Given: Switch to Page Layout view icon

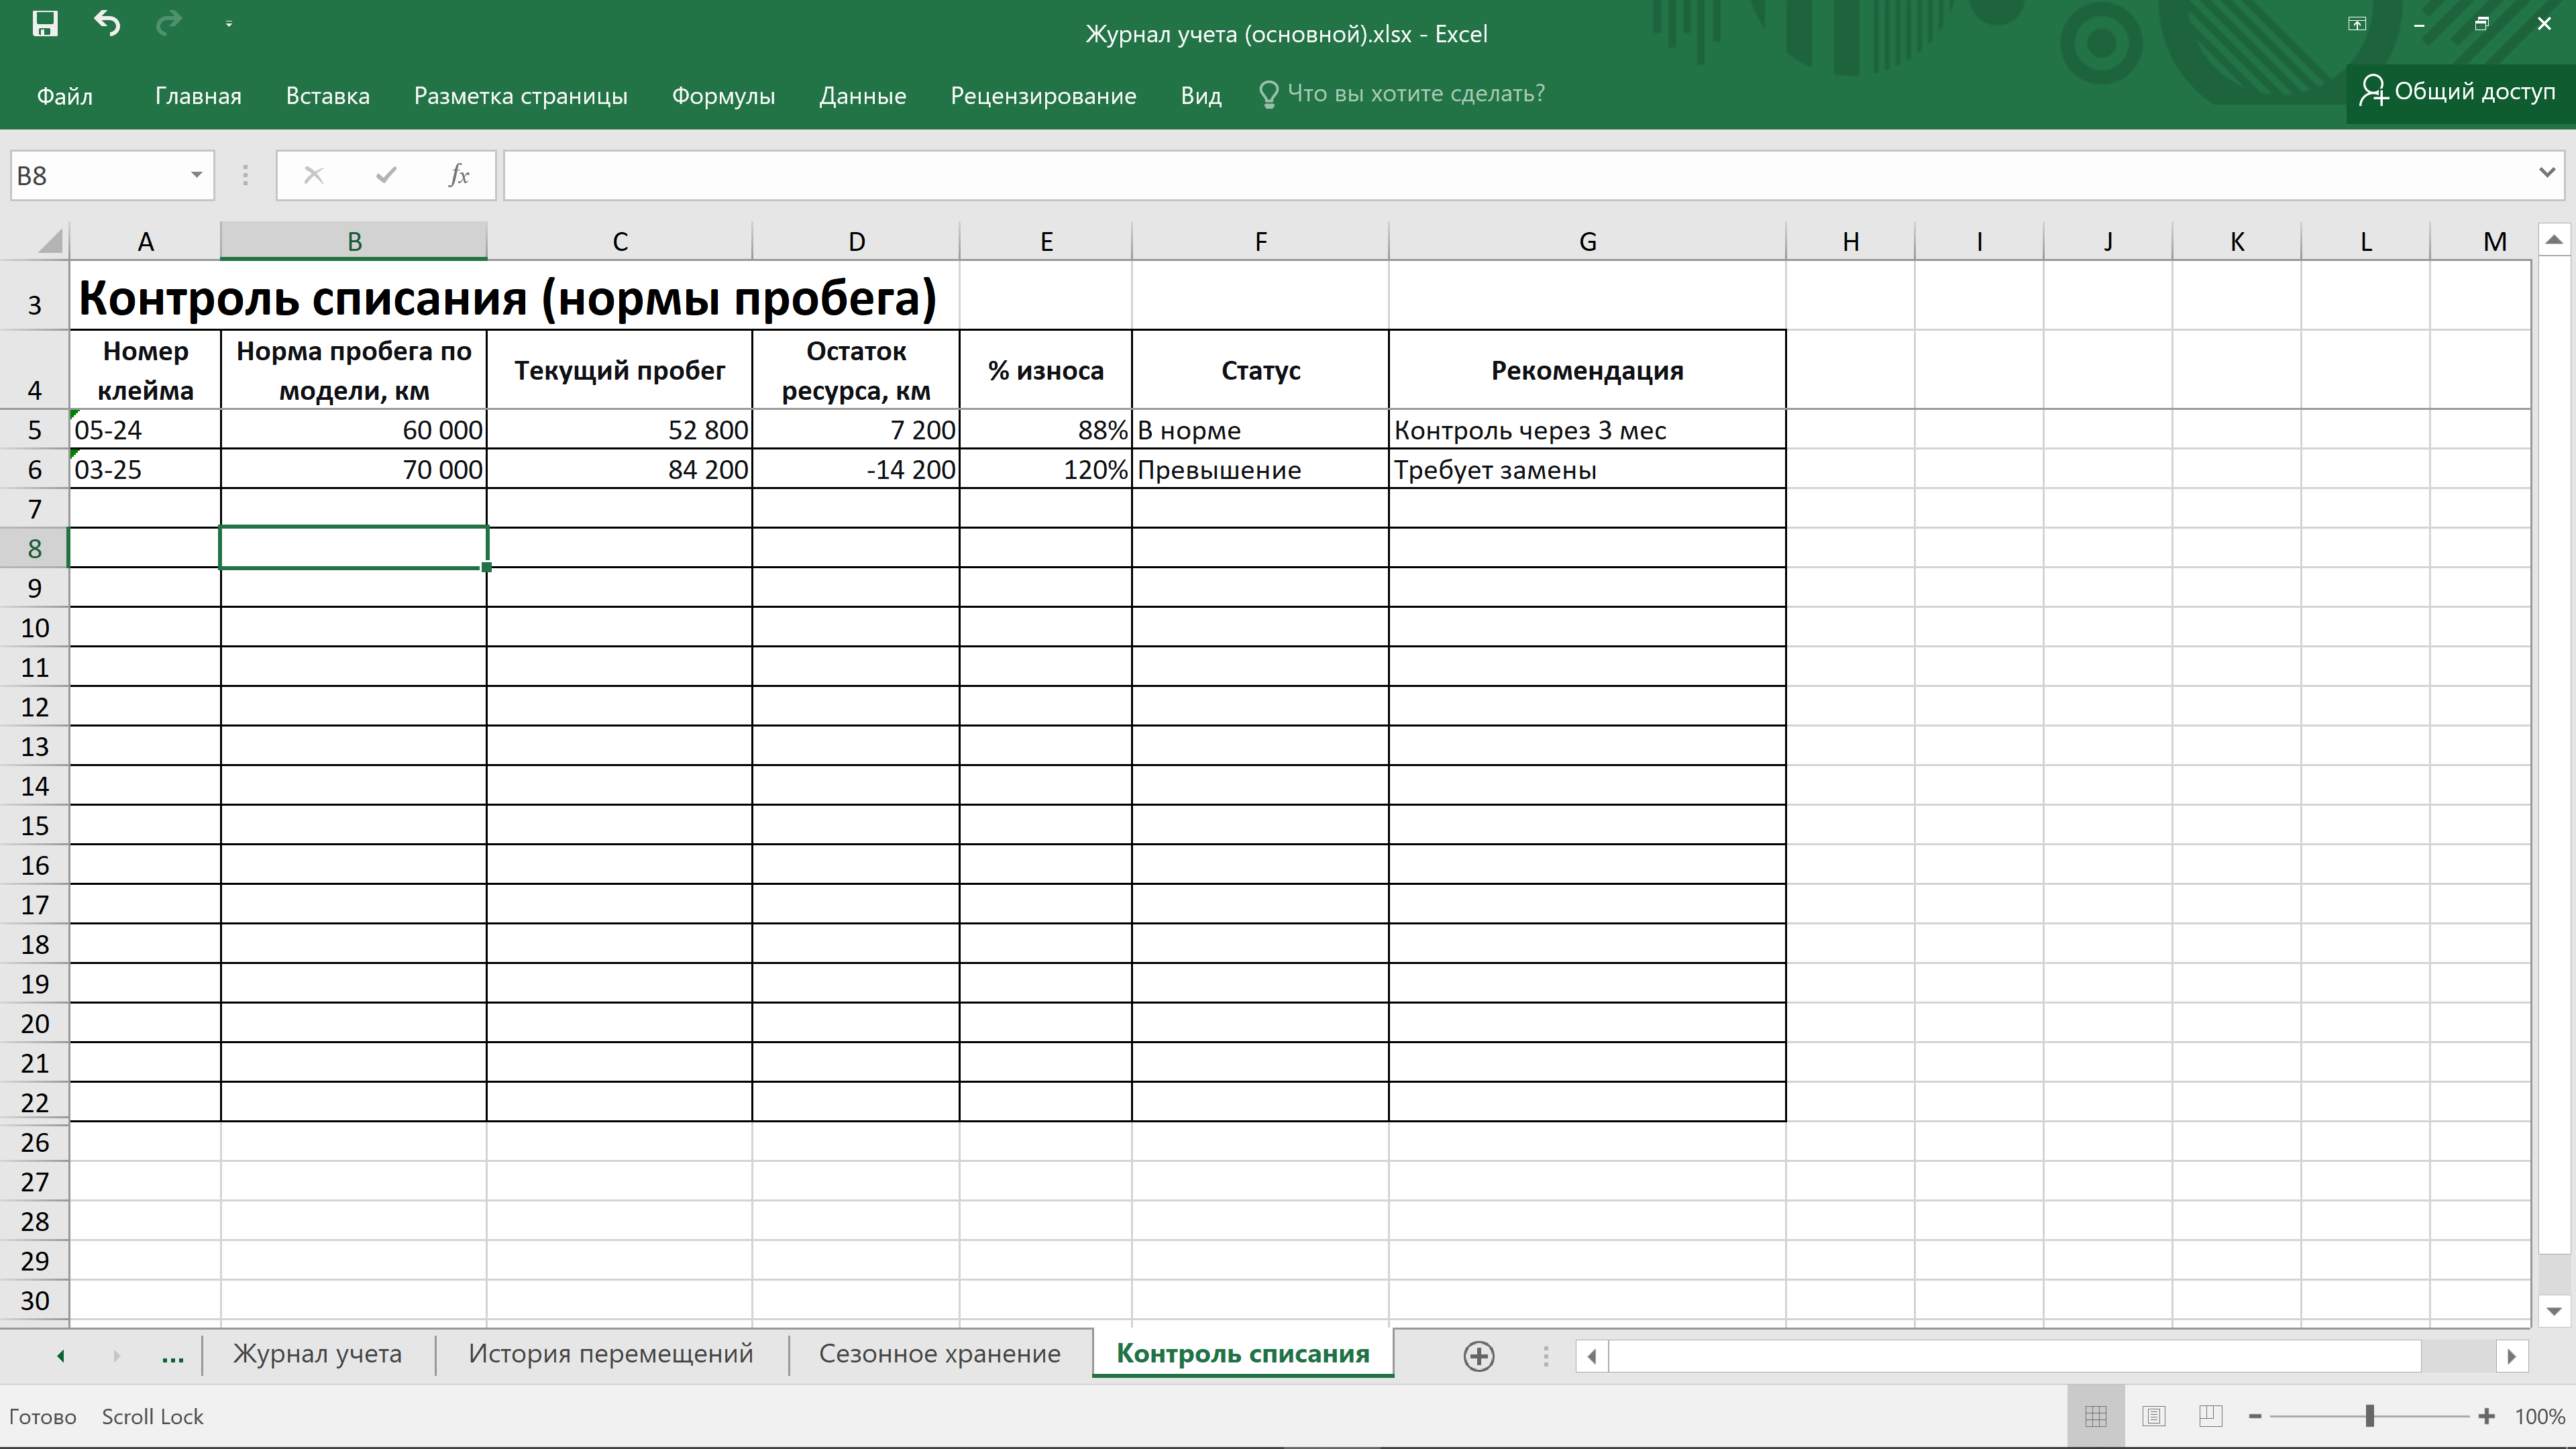Looking at the screenshot, I should [x=2153, y=1416].
